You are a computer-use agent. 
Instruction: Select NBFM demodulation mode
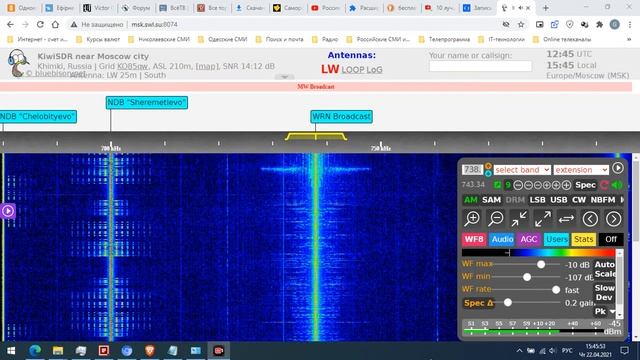tap(603, 200)
